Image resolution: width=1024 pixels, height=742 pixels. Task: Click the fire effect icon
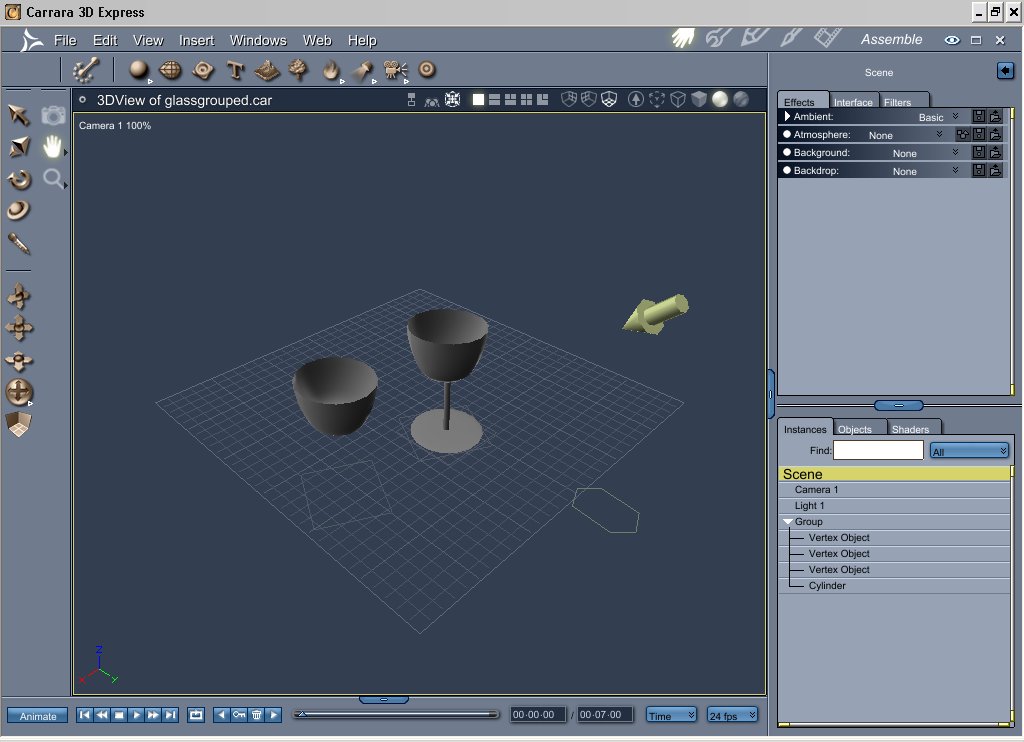pos(331,70)
